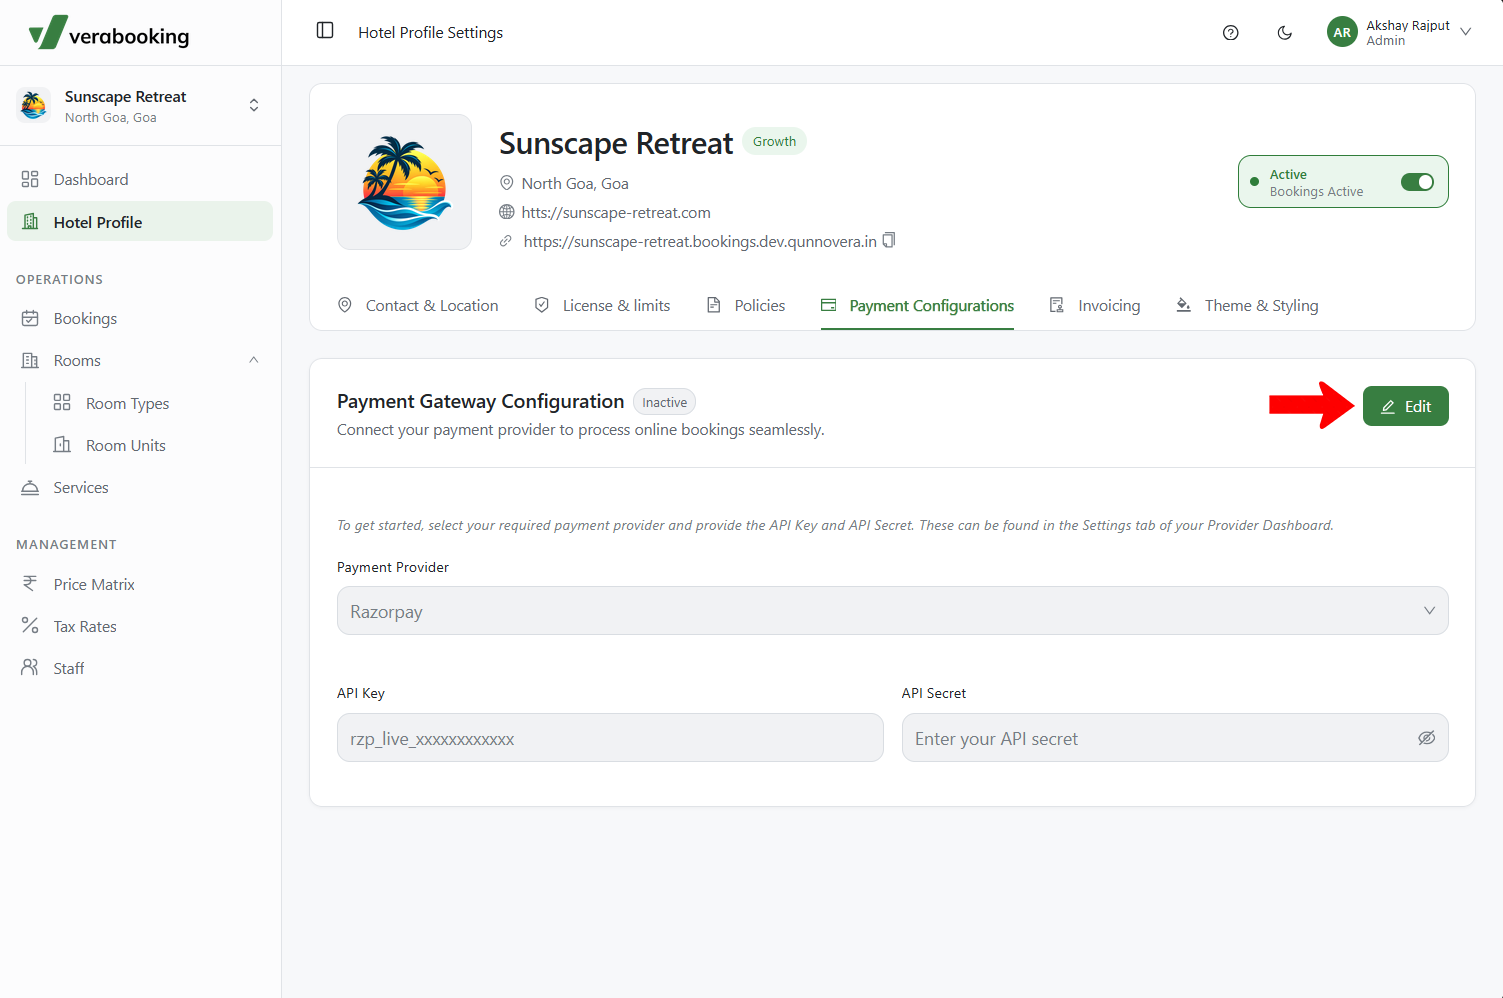
Task: Open the Policies tab
Action: 745,306
